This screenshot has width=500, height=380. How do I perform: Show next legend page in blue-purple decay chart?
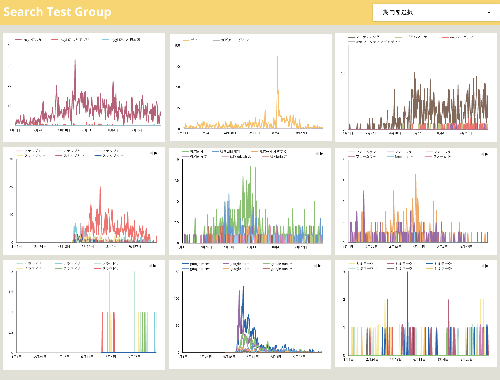320,266
